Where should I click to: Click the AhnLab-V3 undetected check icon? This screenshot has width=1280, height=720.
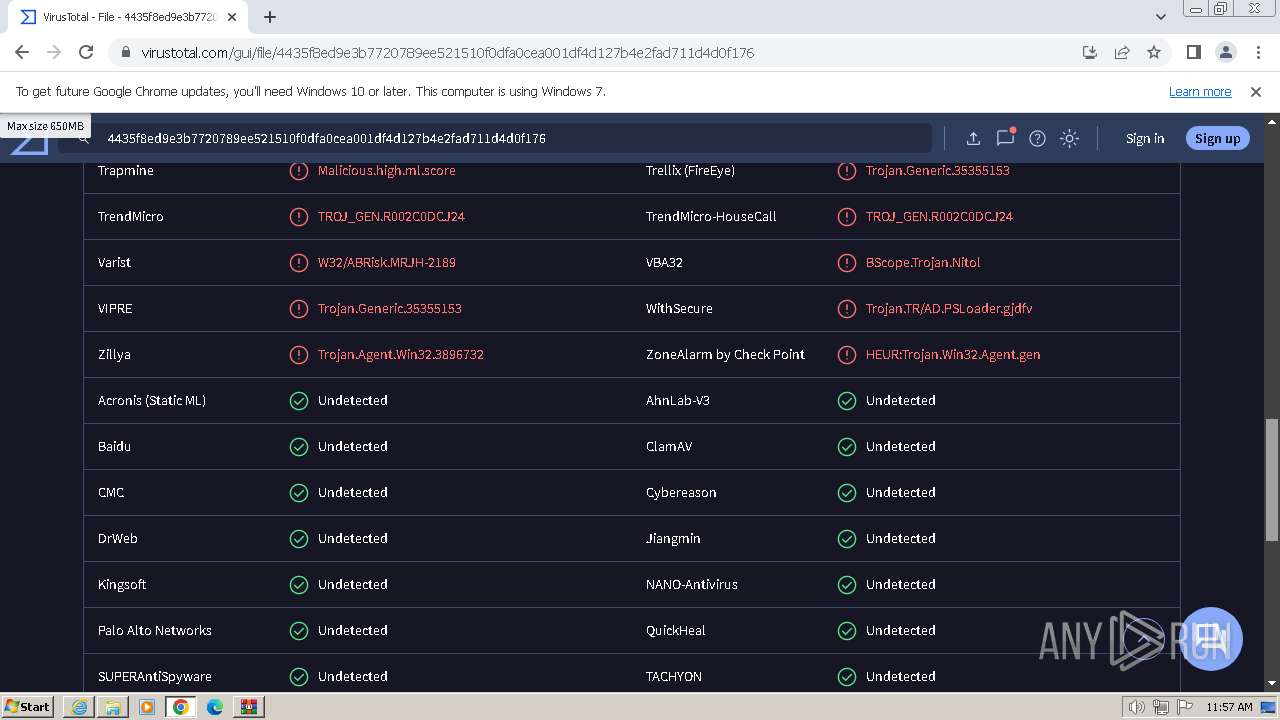coord(846,401)
